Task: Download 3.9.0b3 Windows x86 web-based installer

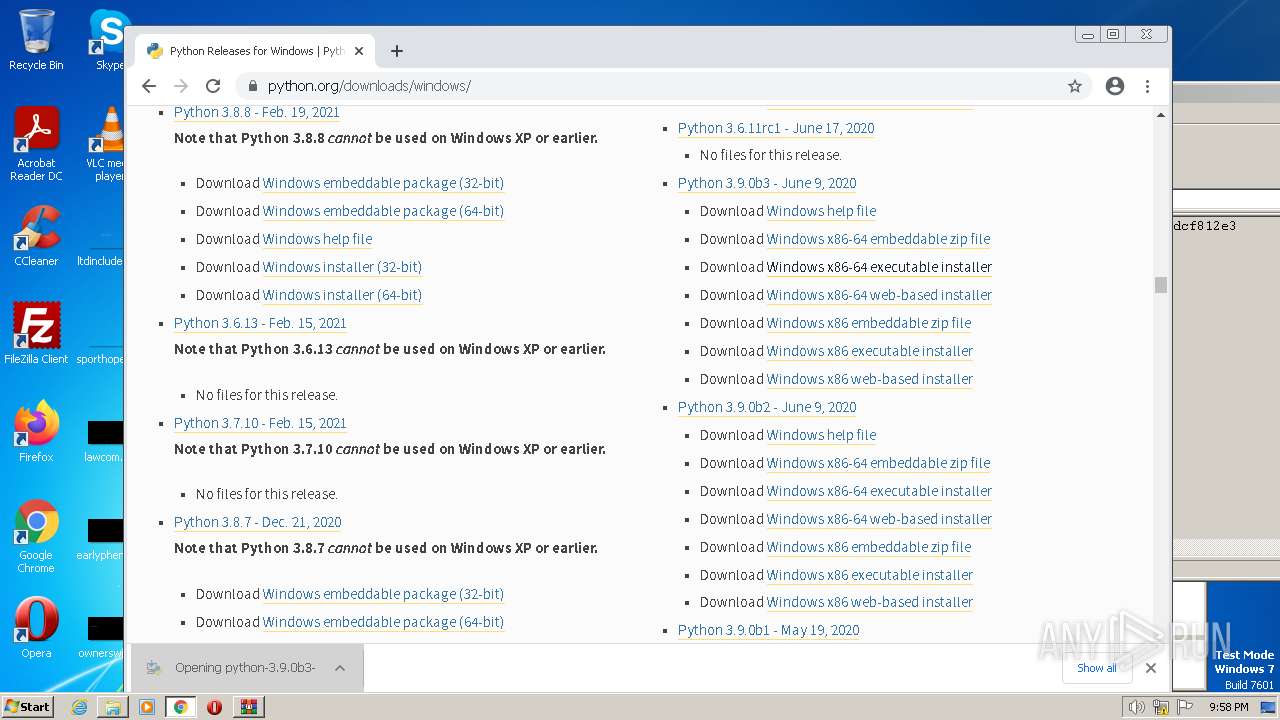Action: click(x=870, y=379)
